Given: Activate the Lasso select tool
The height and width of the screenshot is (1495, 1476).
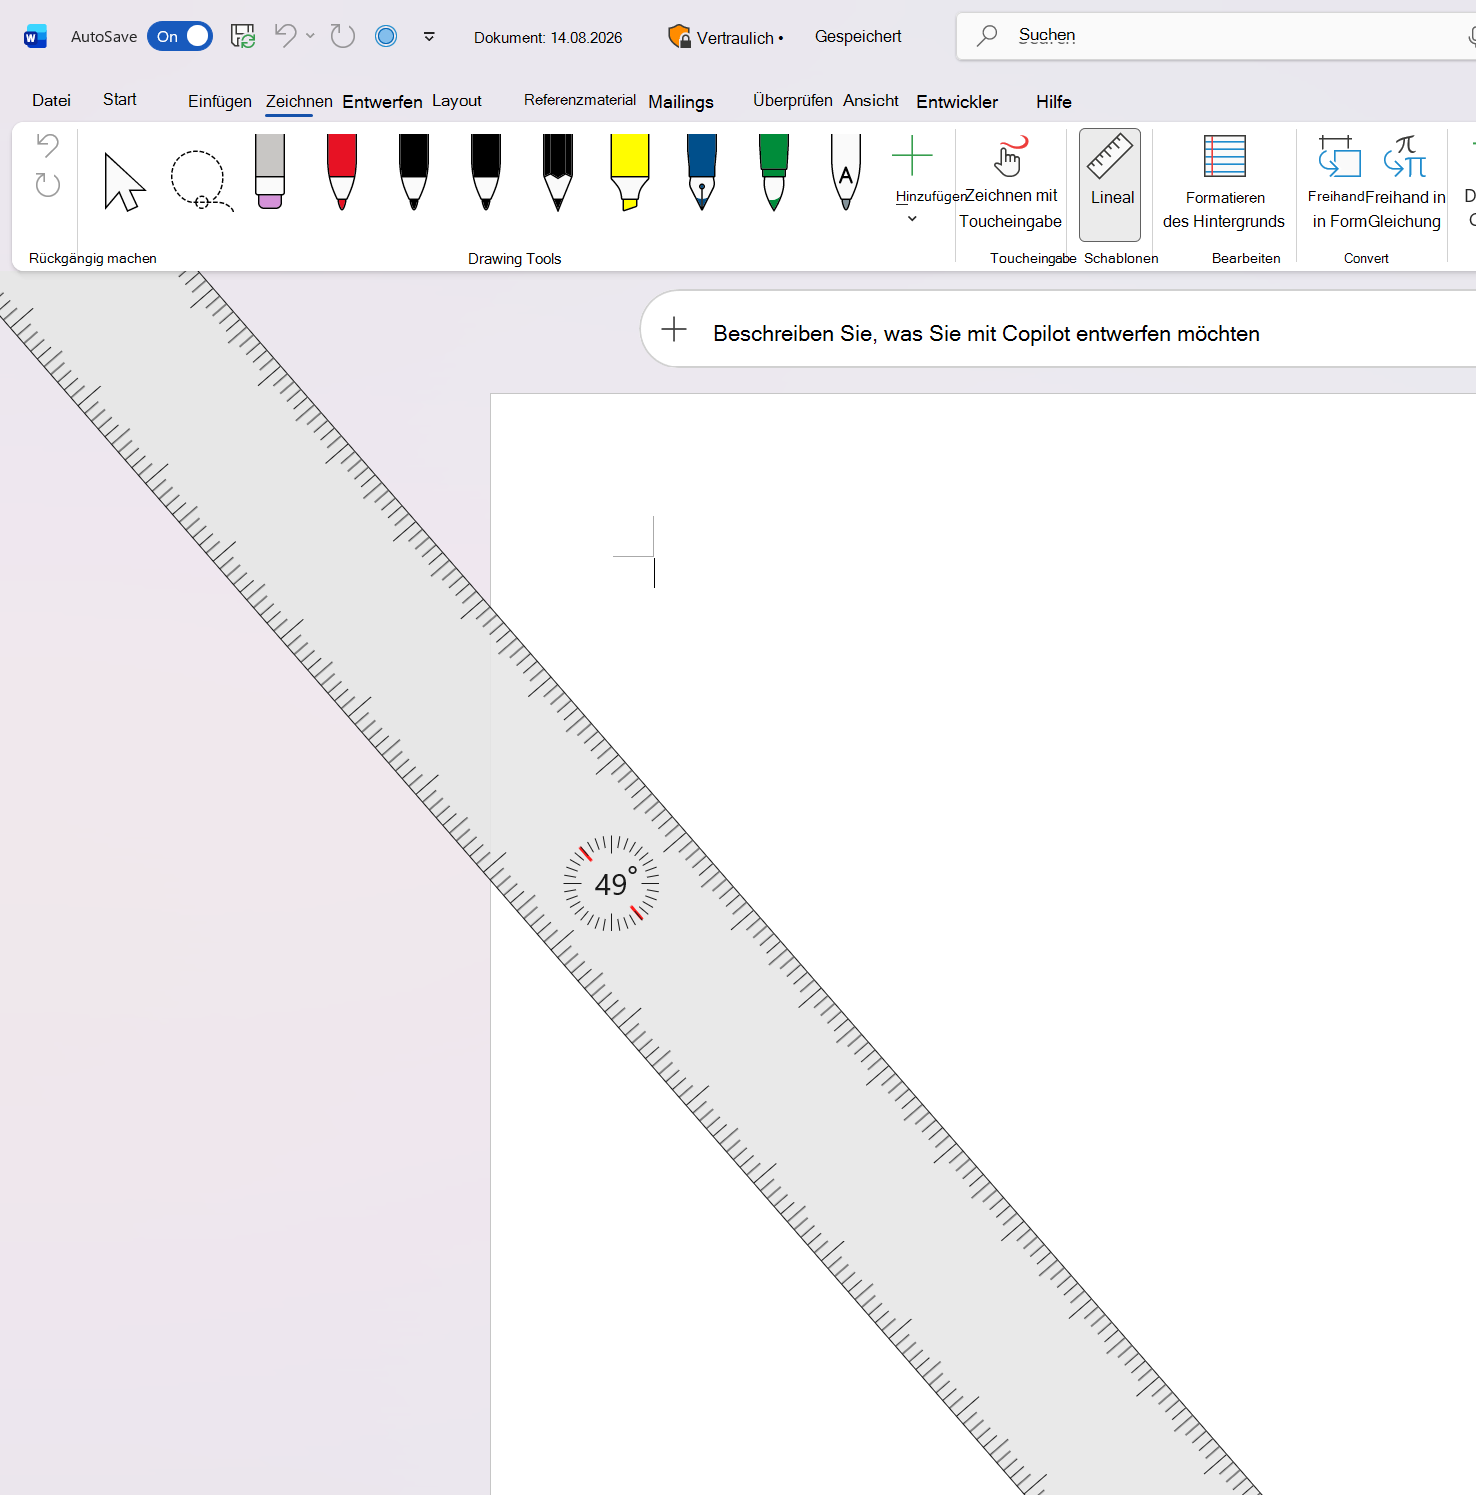Looking at the screenshot, I should tap(200, 181).
